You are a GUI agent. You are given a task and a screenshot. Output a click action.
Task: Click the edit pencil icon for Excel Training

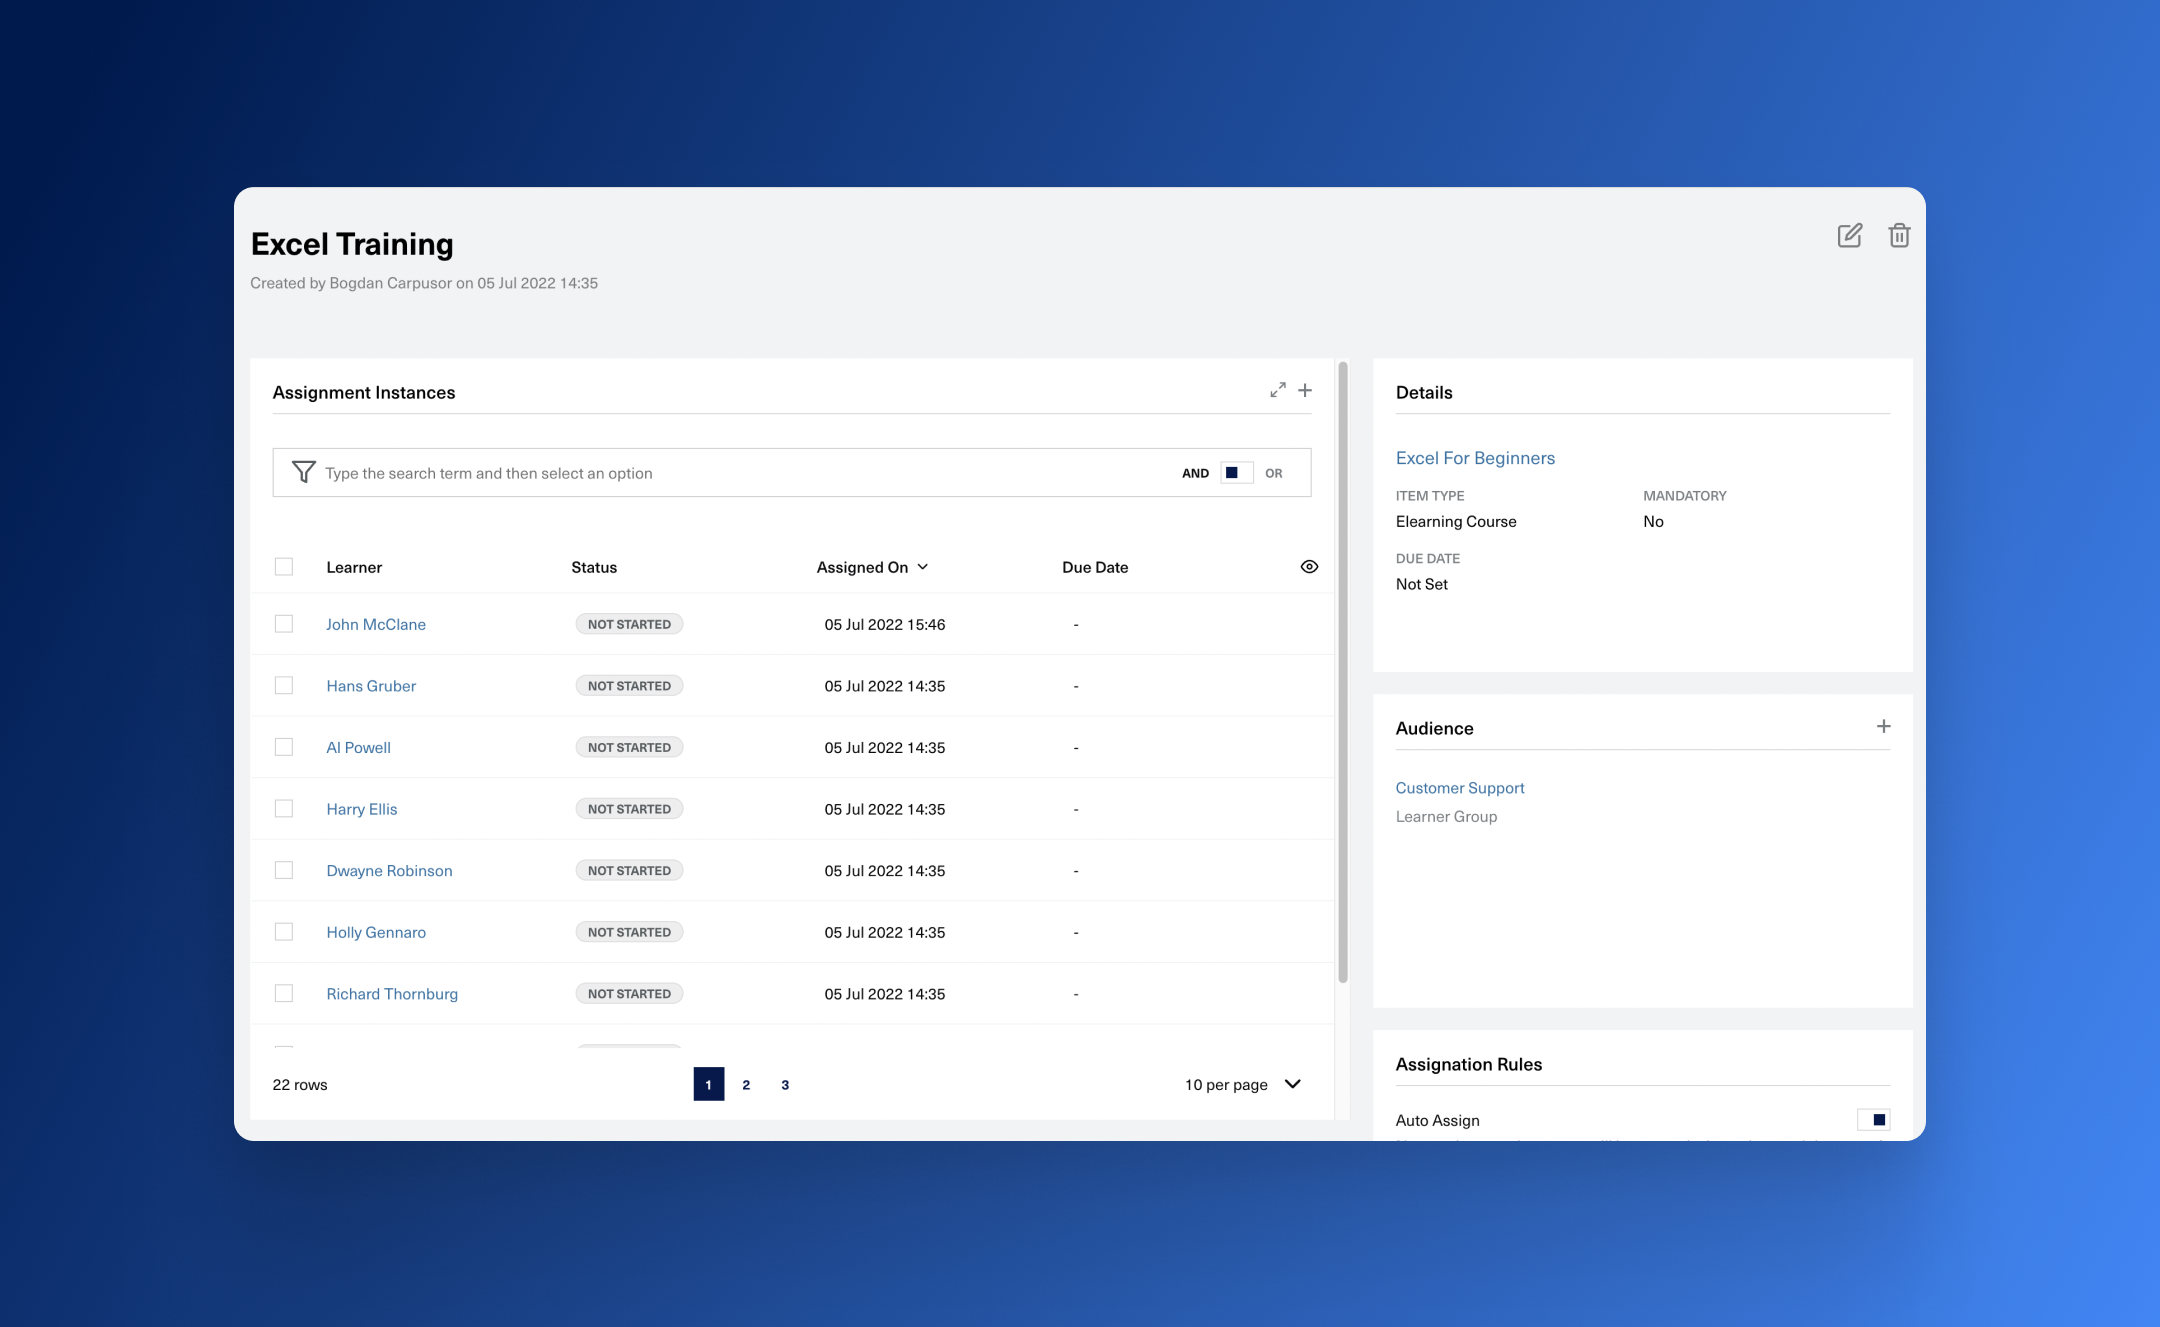click(1849, 236)
